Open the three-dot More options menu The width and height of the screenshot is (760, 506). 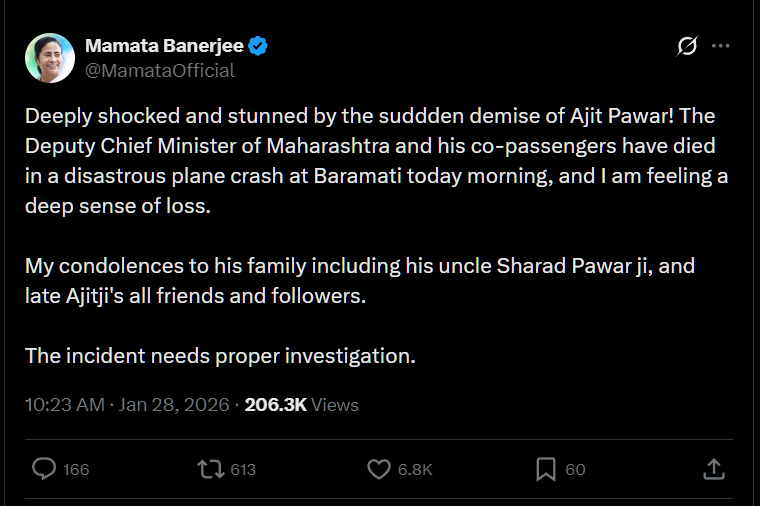pos(720,46)
